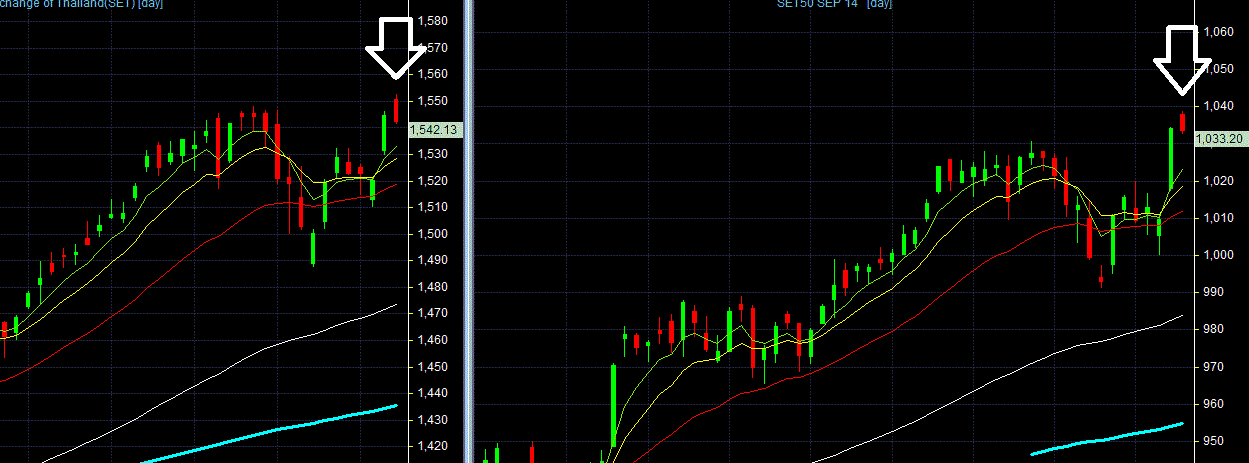
Task: Click the 1,450 price axis value
Action: click(432, 367)
